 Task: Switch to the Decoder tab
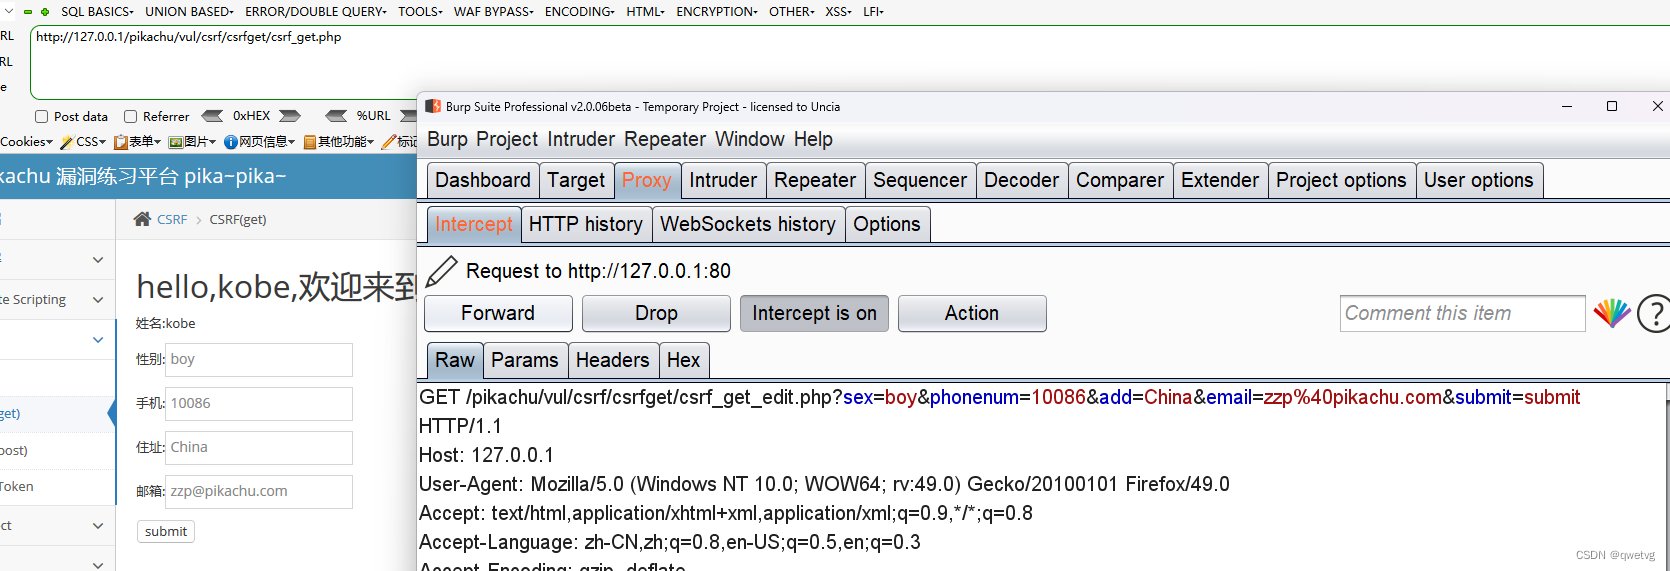(1021, 180)
